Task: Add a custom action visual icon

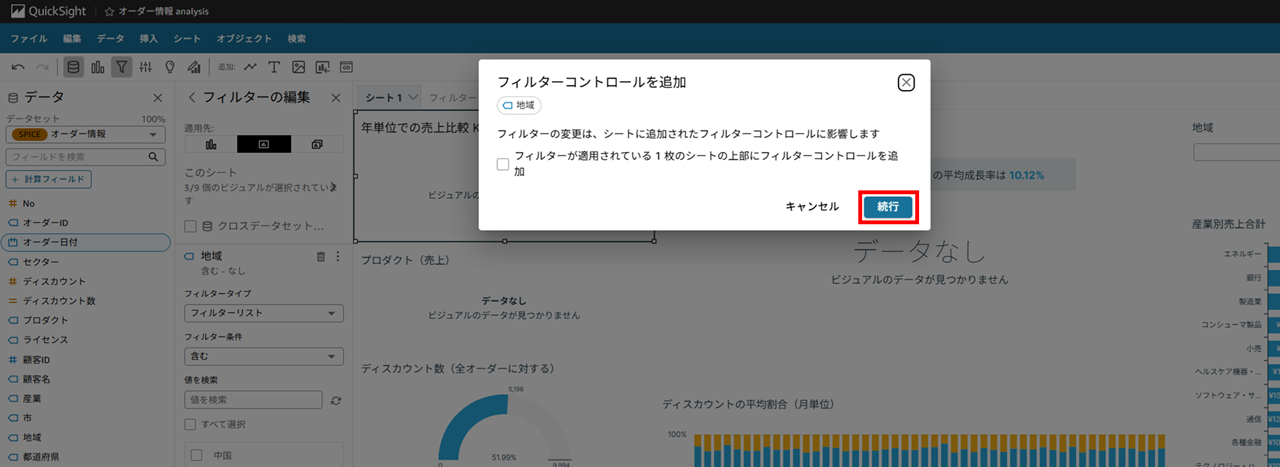Action: pos(322,67)
